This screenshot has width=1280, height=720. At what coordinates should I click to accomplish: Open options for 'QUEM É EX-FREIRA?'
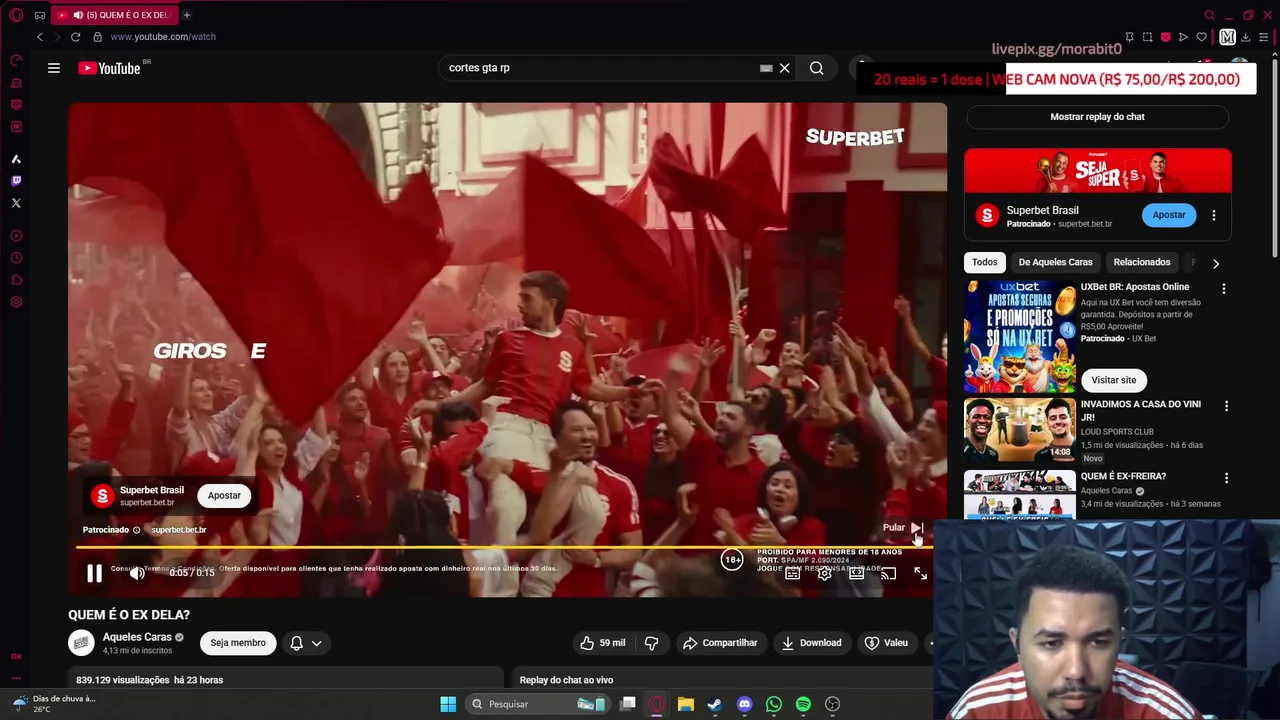(1227, 478)
